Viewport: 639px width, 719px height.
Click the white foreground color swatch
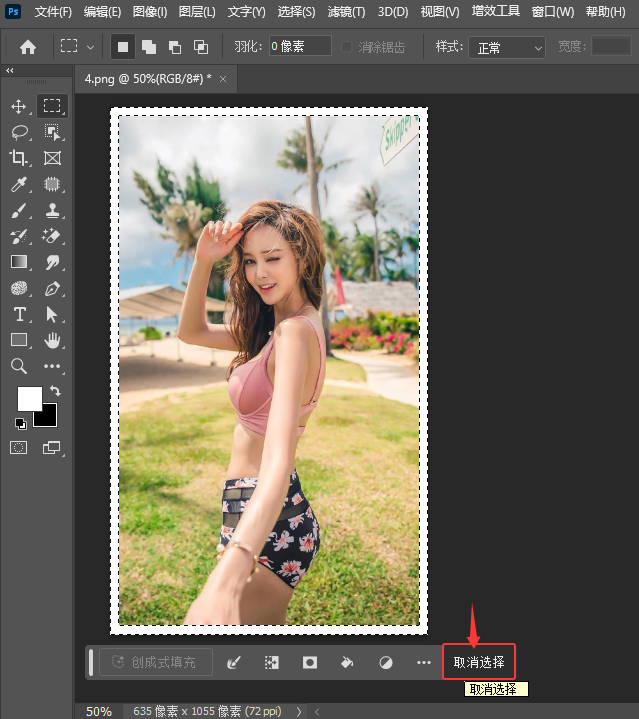coord(29,398)
